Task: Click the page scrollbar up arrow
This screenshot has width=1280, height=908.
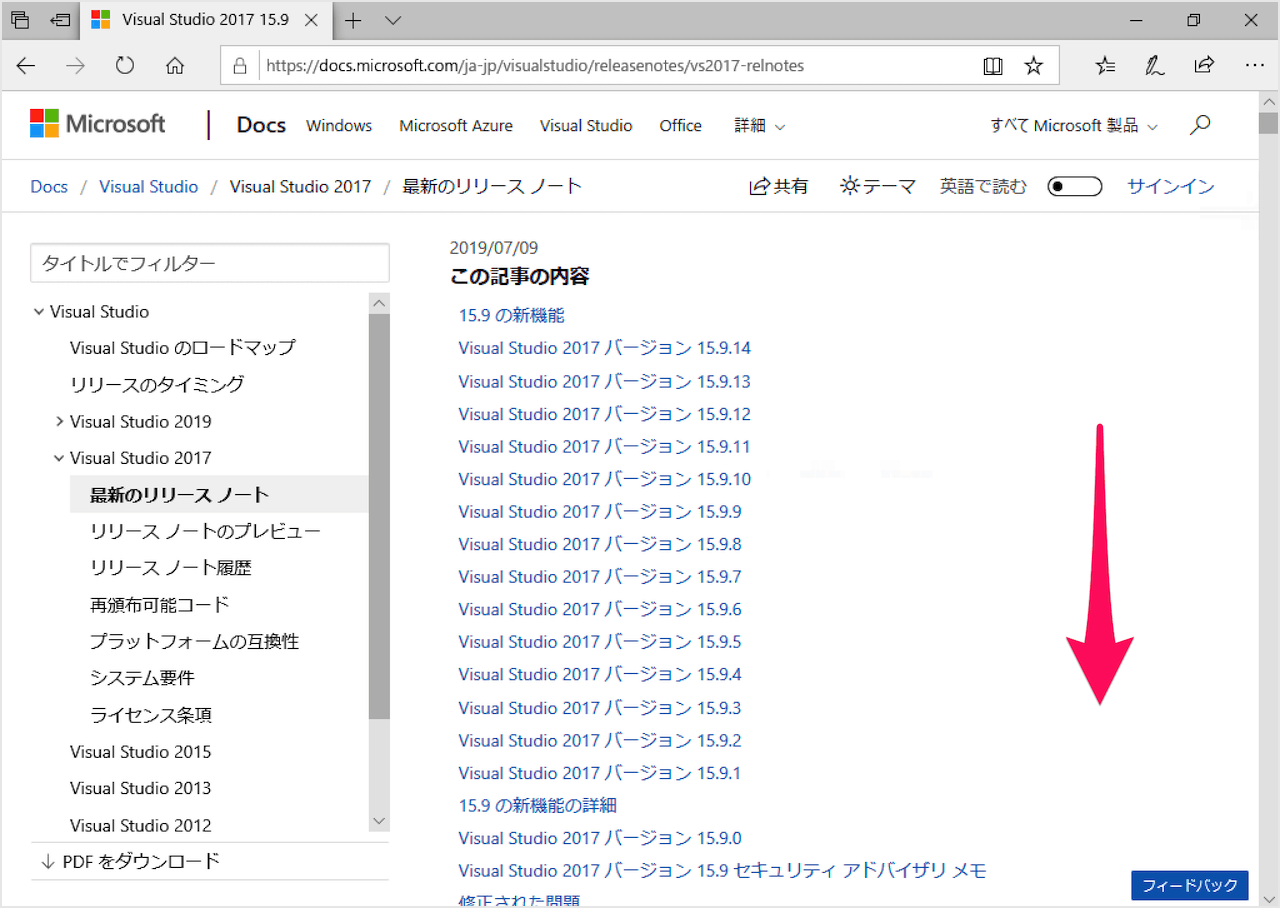Action: (1269, 102)
